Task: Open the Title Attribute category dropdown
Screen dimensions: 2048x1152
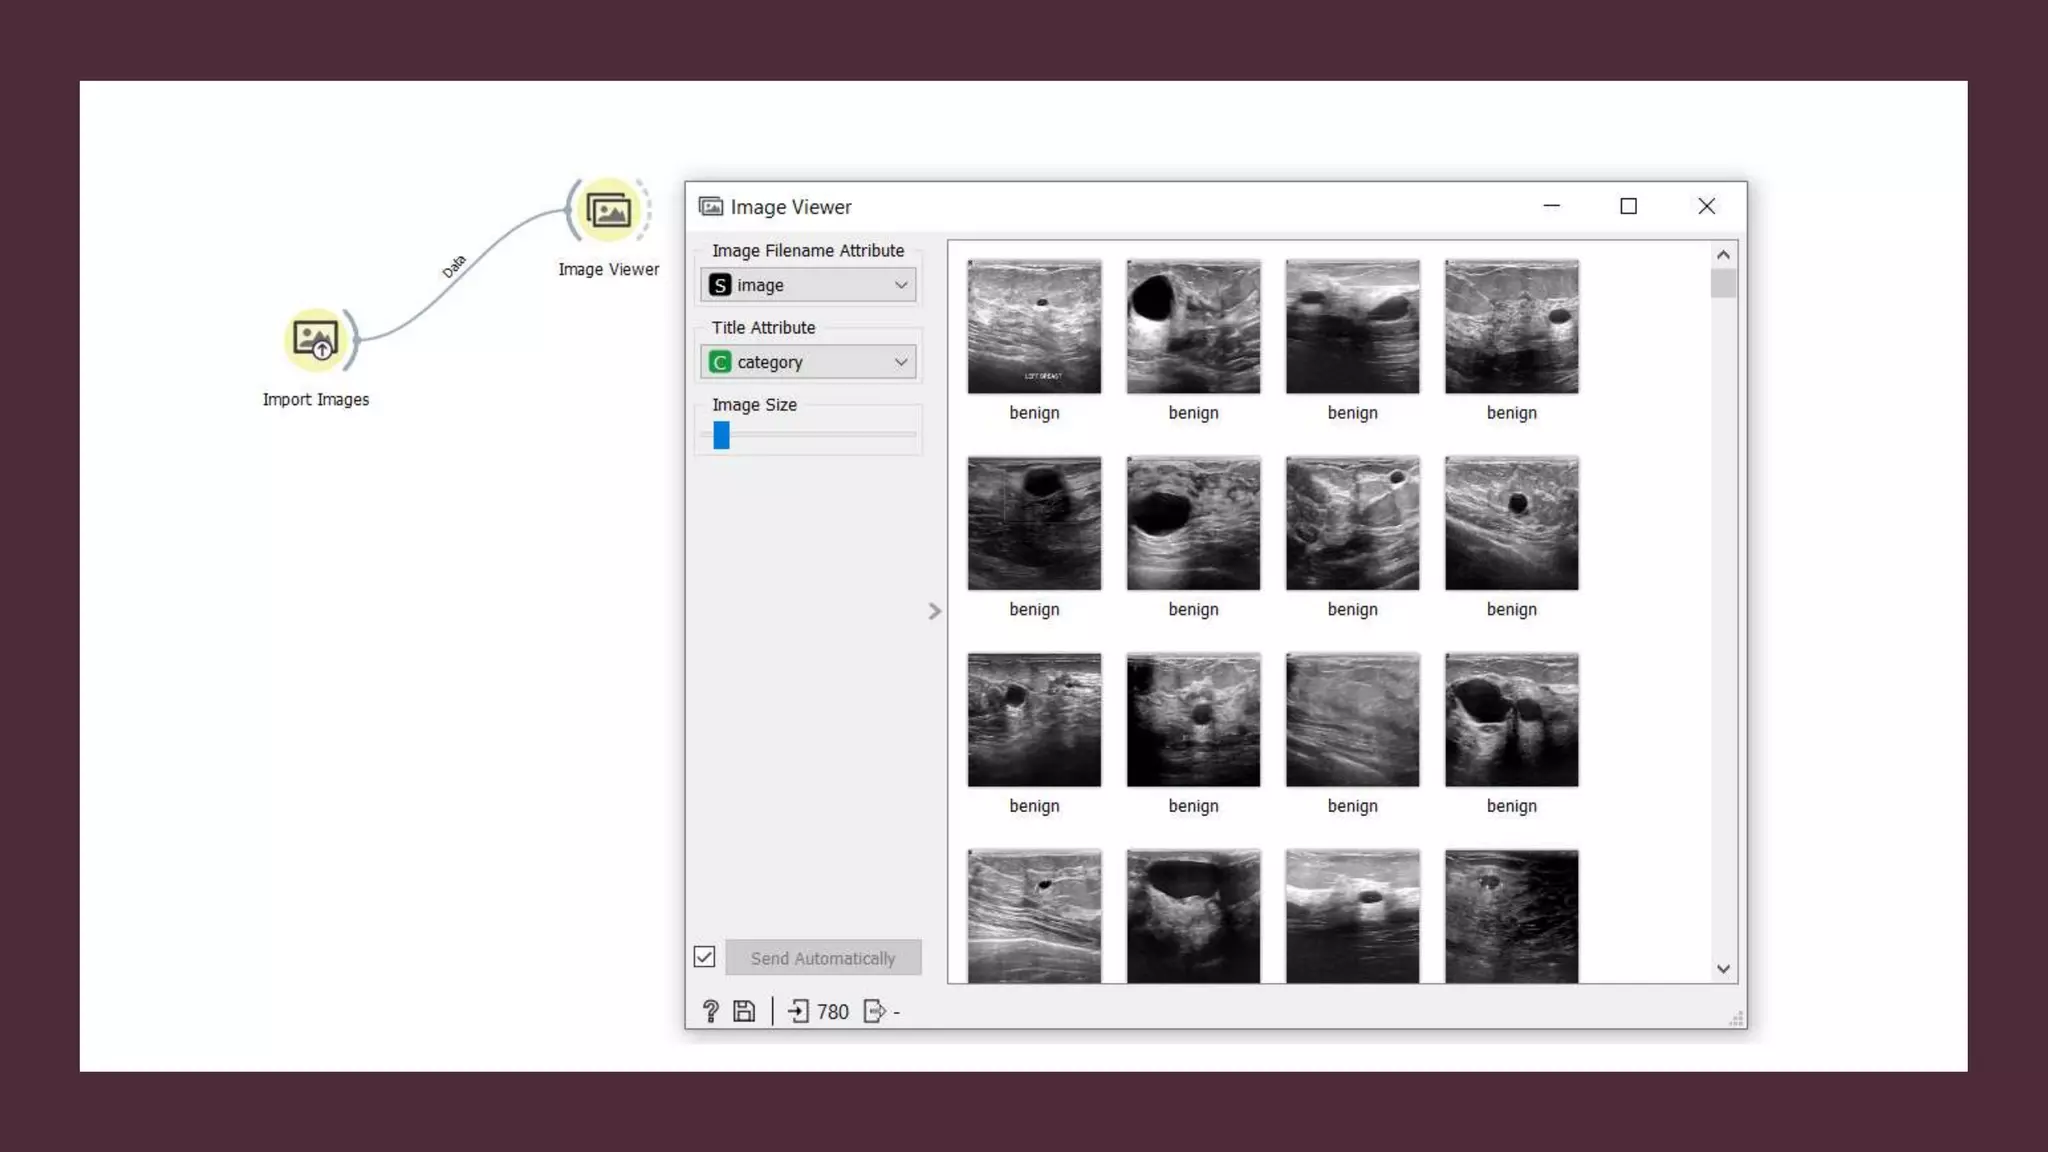Action: coord(808,362)
